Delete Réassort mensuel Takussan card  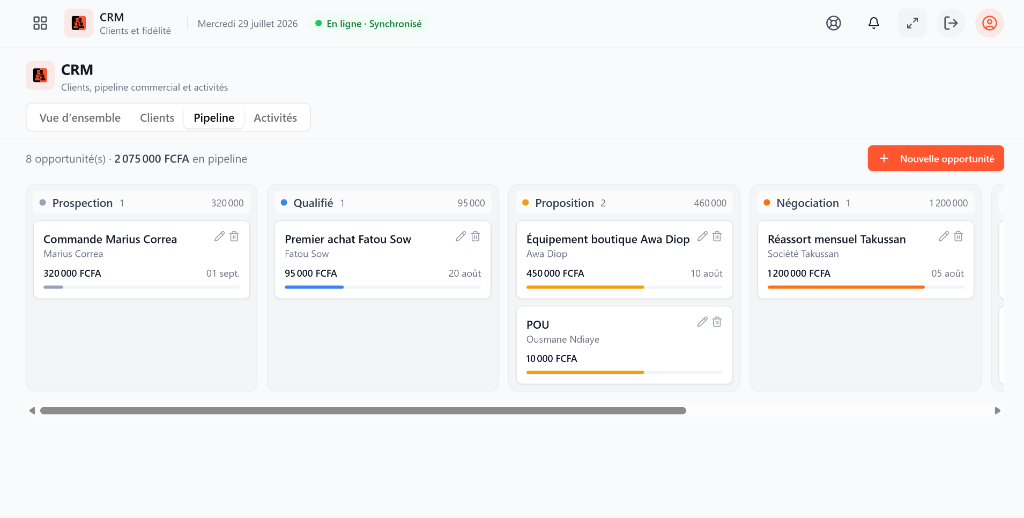coord(958,236)
